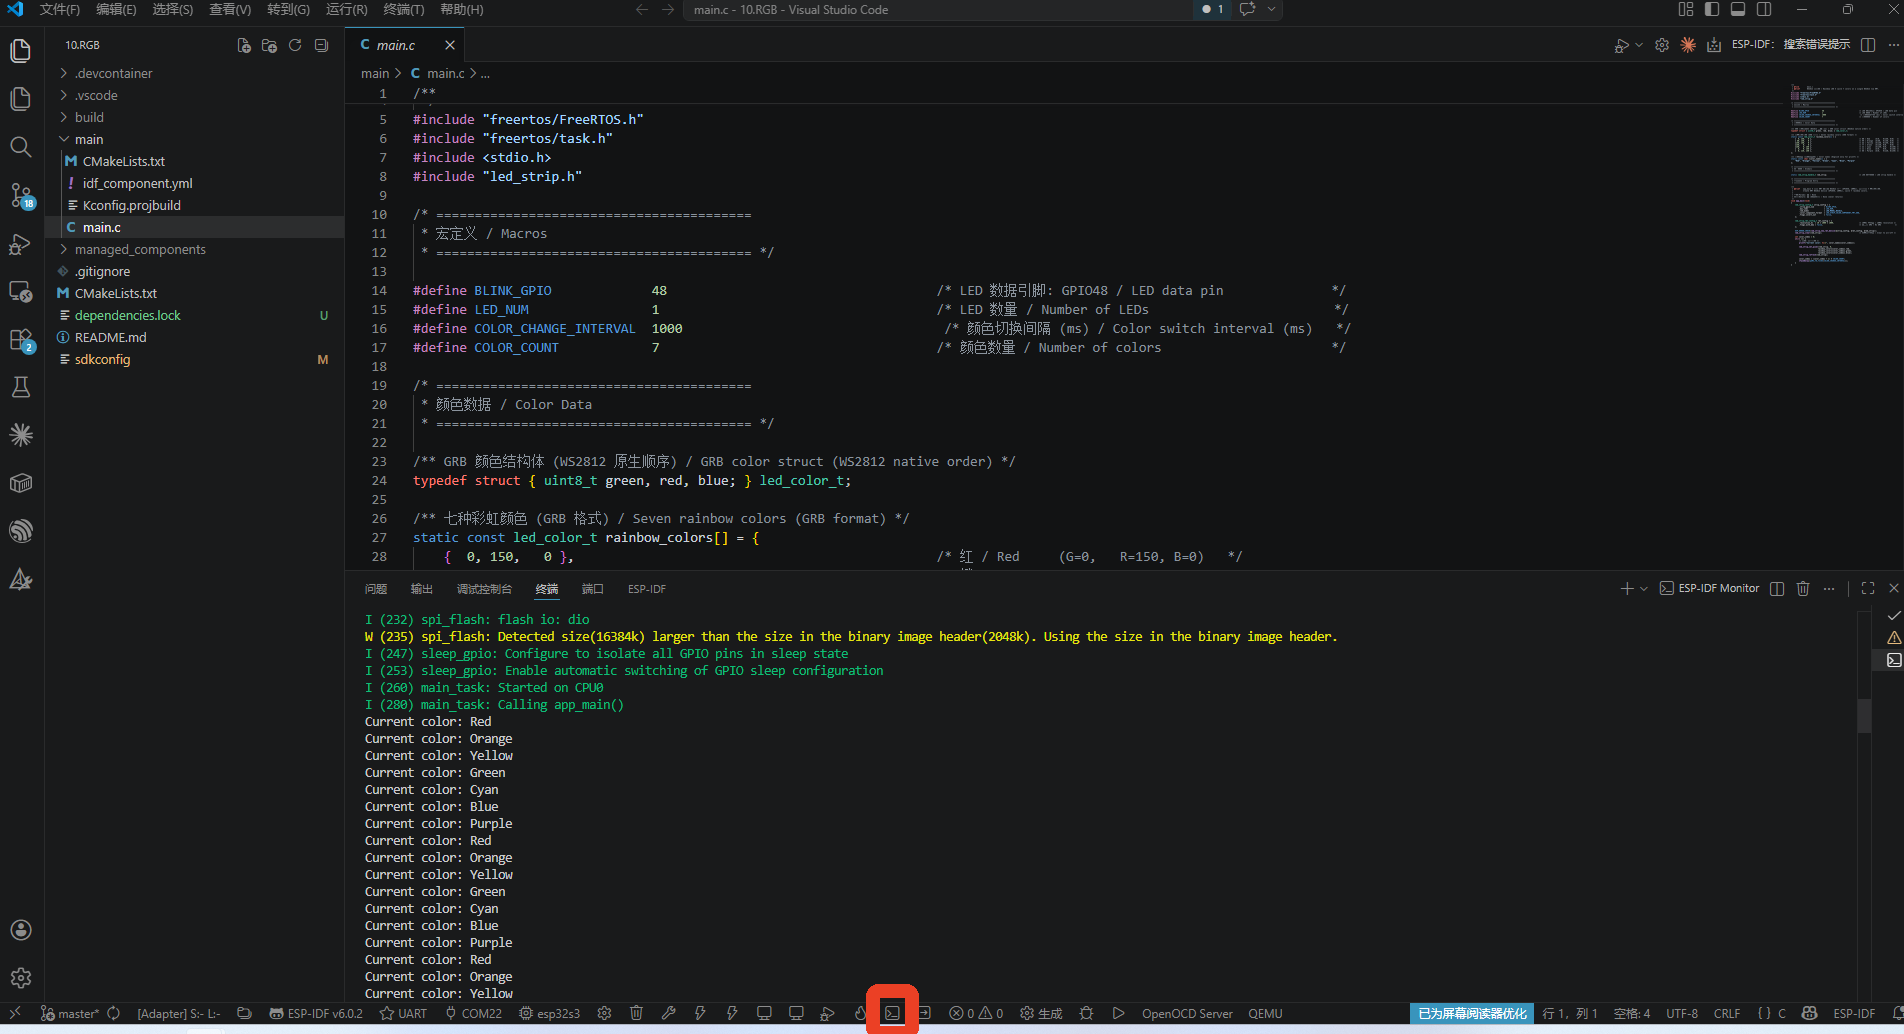Click the trash full-clean icon in status bar

point(636,1013)
